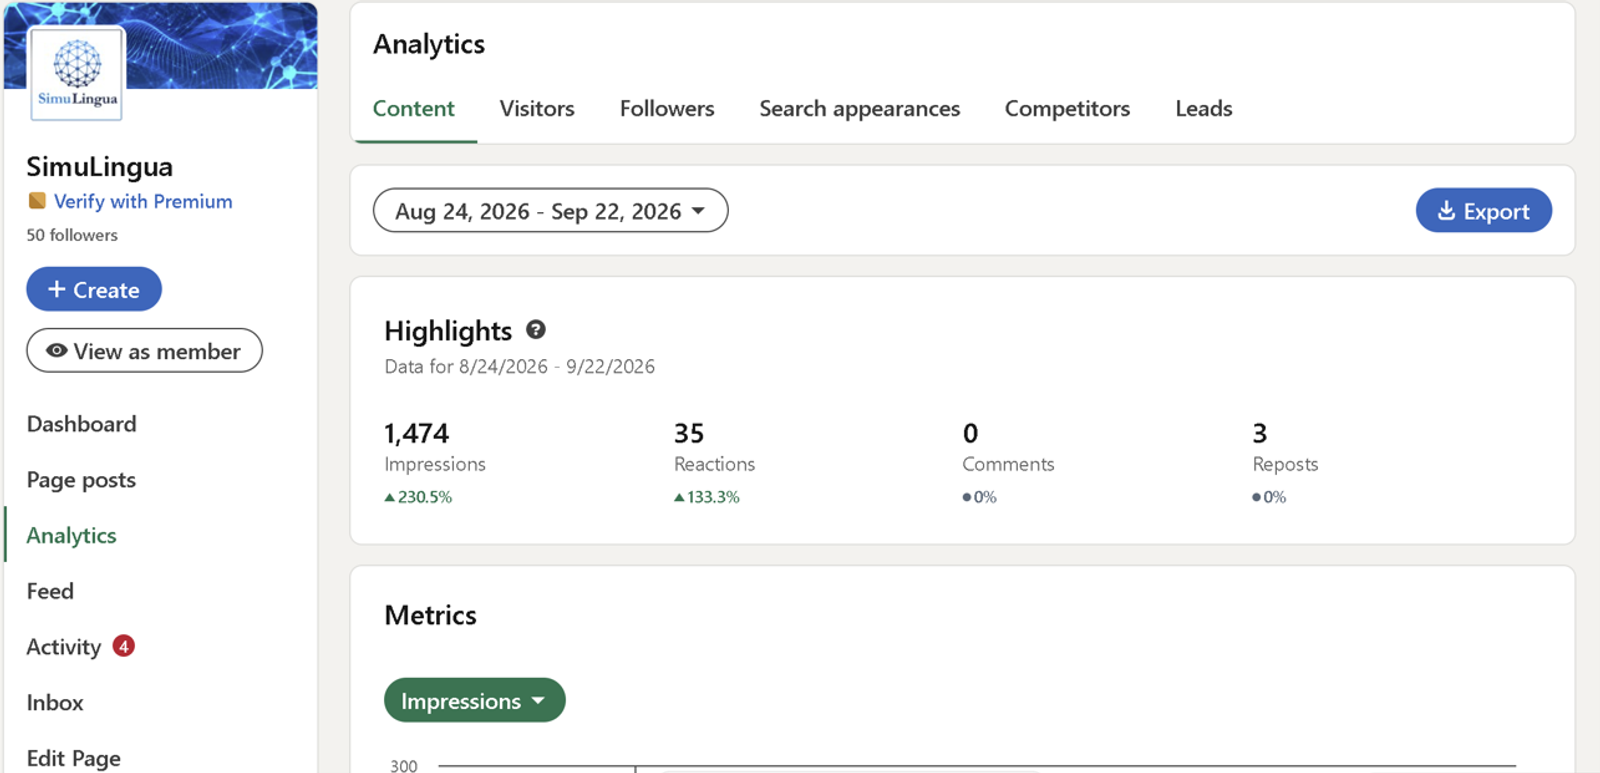Click the Create button

point(94,289)
